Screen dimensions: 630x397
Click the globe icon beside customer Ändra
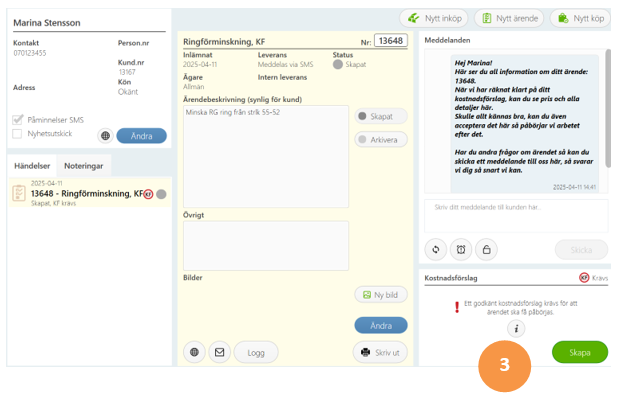pyautogui.click(x=105, y=136)
